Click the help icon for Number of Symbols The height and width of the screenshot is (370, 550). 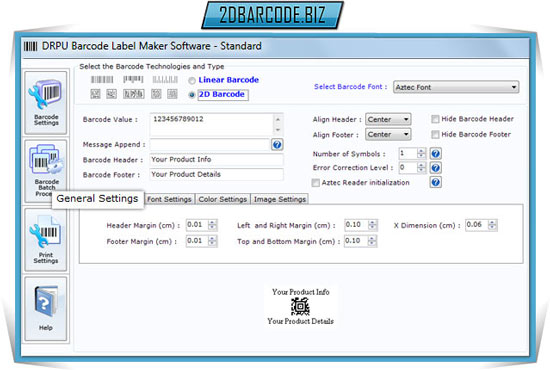click(435, 154)
